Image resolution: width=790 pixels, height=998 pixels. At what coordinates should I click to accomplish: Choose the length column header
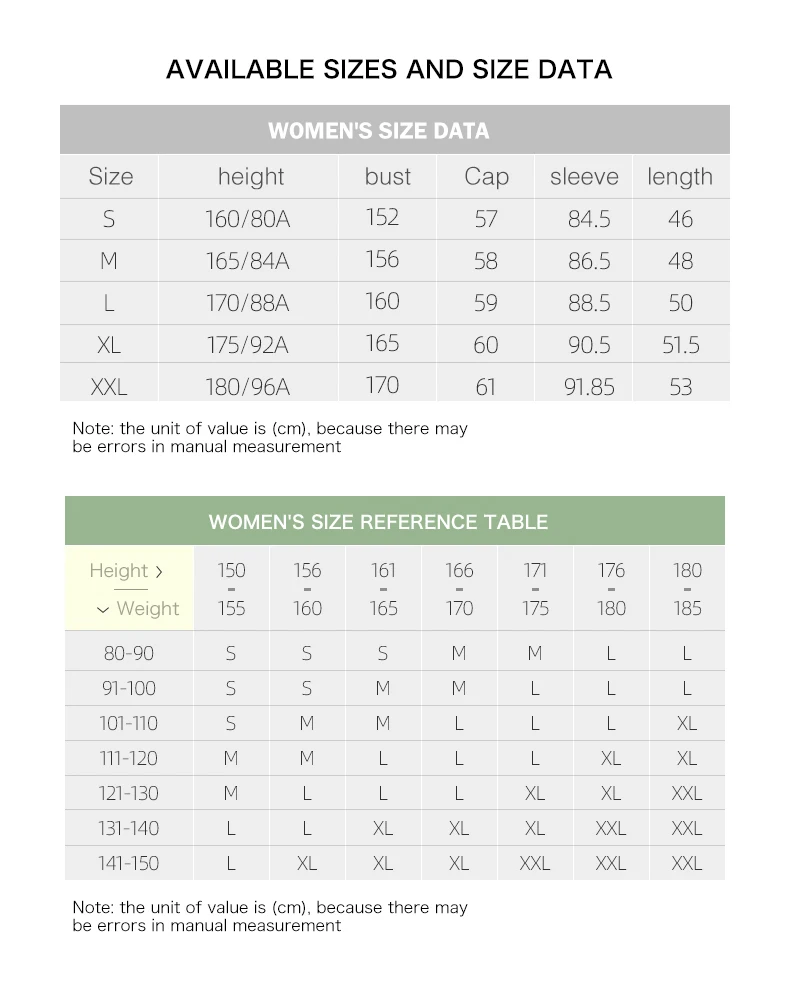[x=680, y=177]
